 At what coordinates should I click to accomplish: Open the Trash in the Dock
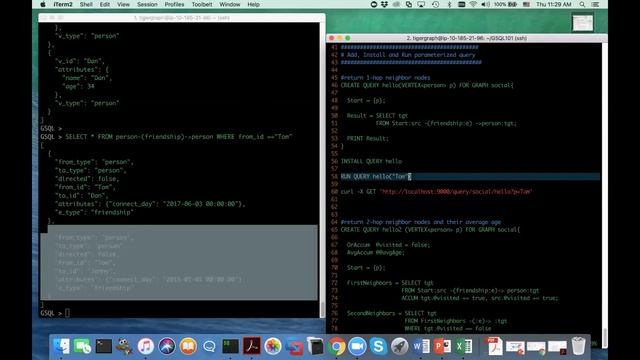click(x=578, y=347)
